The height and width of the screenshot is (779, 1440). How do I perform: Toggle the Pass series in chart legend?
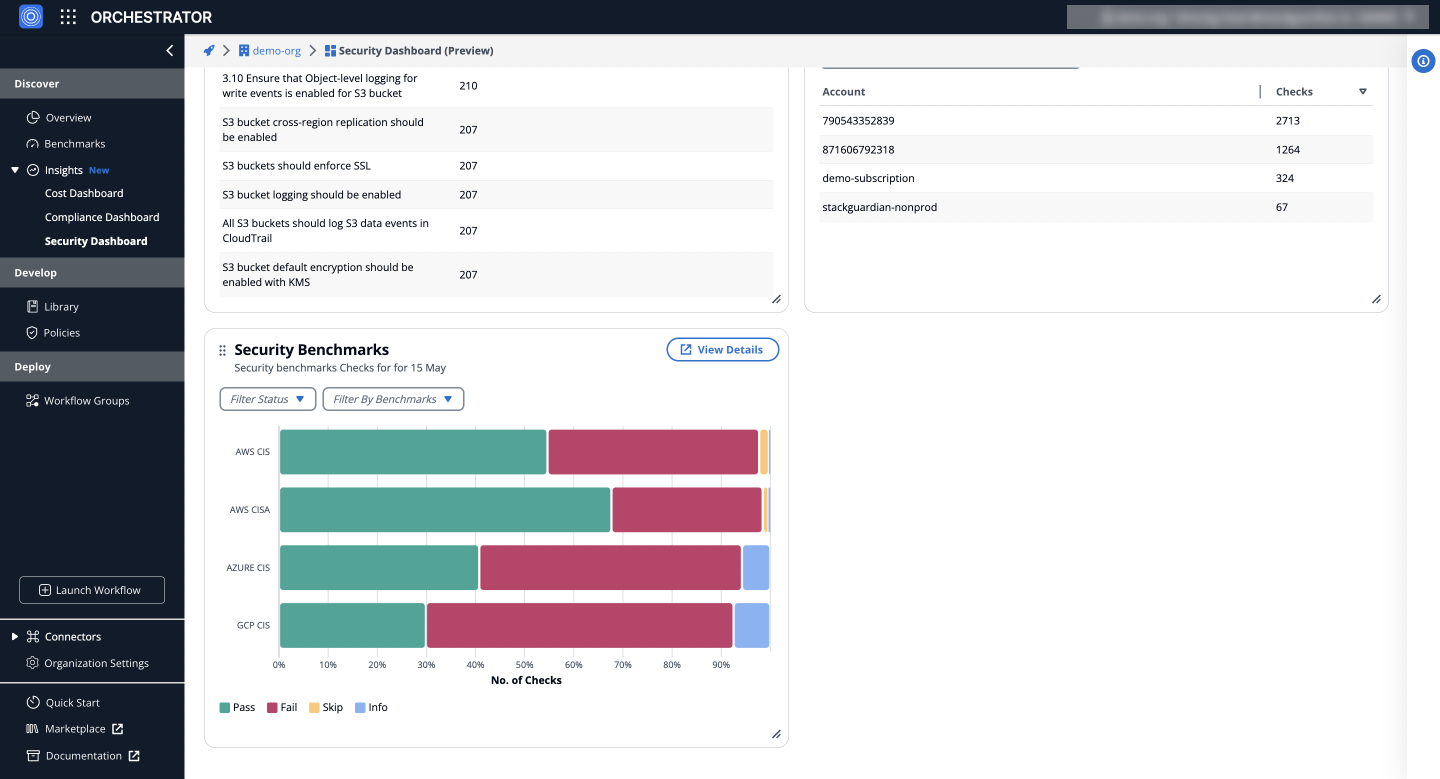coord(237,707)
